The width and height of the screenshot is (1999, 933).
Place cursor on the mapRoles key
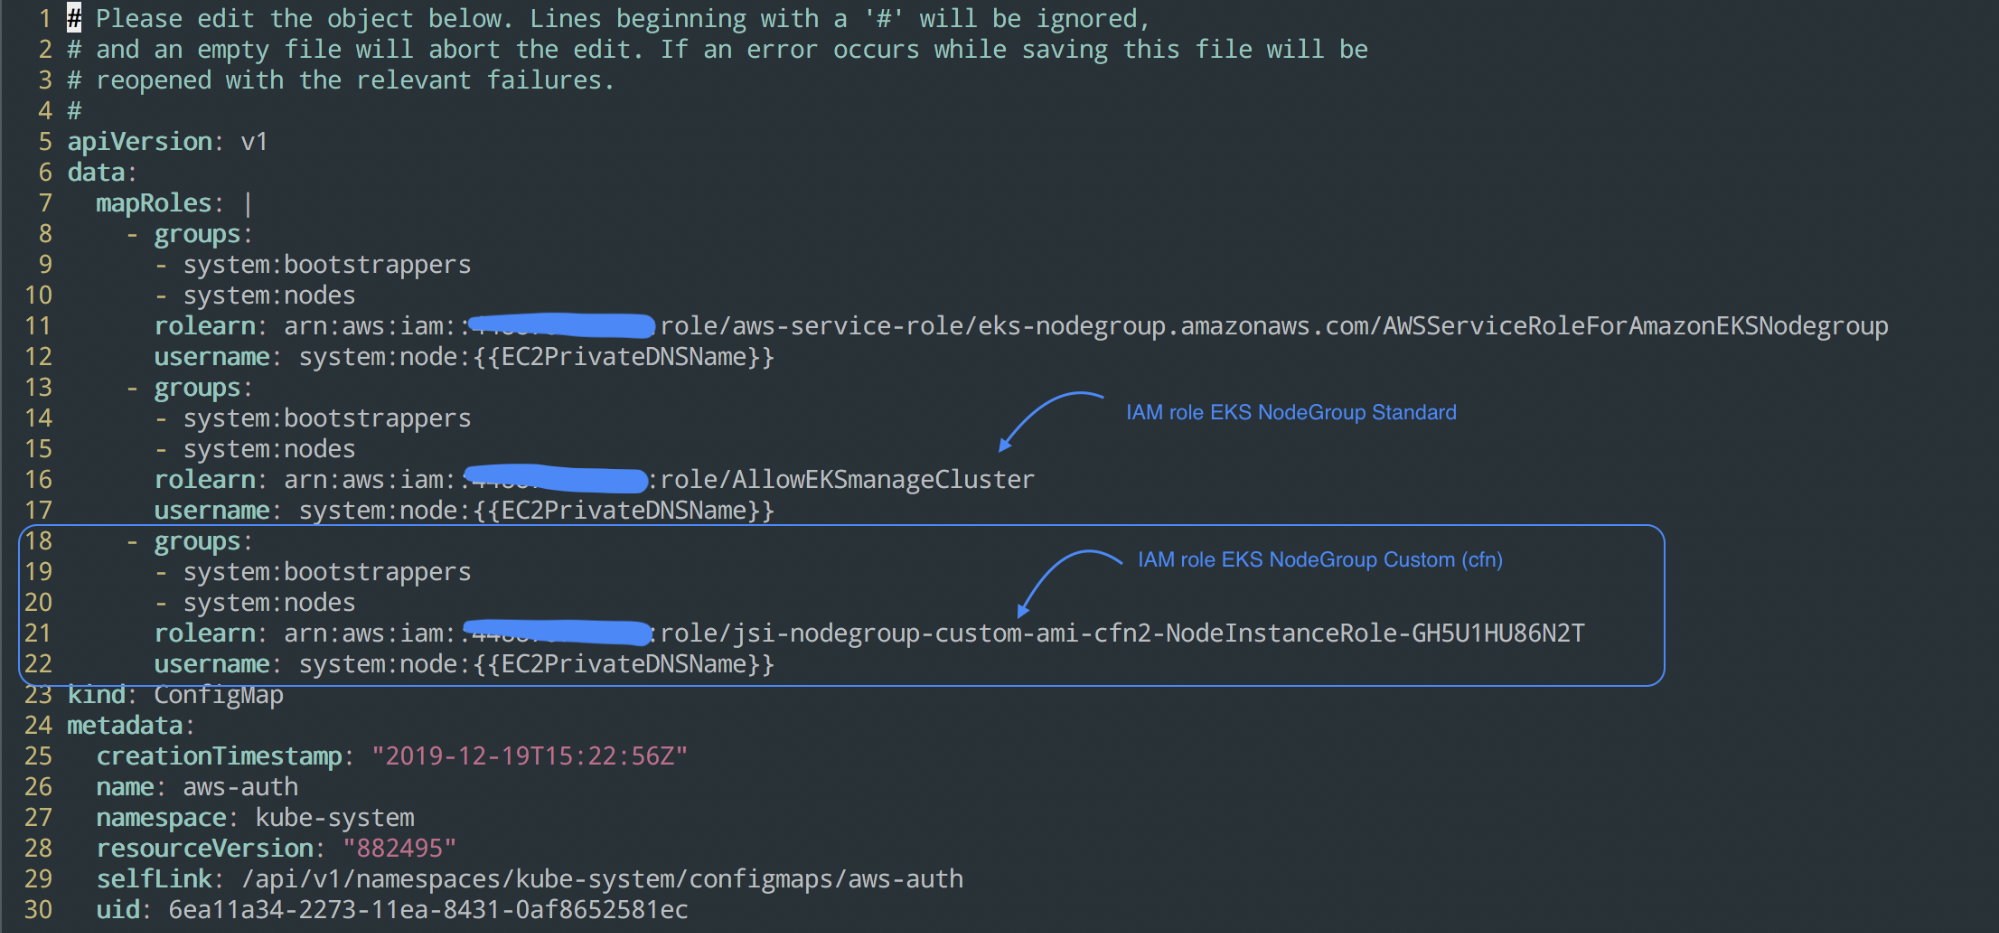click(x=153, y=203)
